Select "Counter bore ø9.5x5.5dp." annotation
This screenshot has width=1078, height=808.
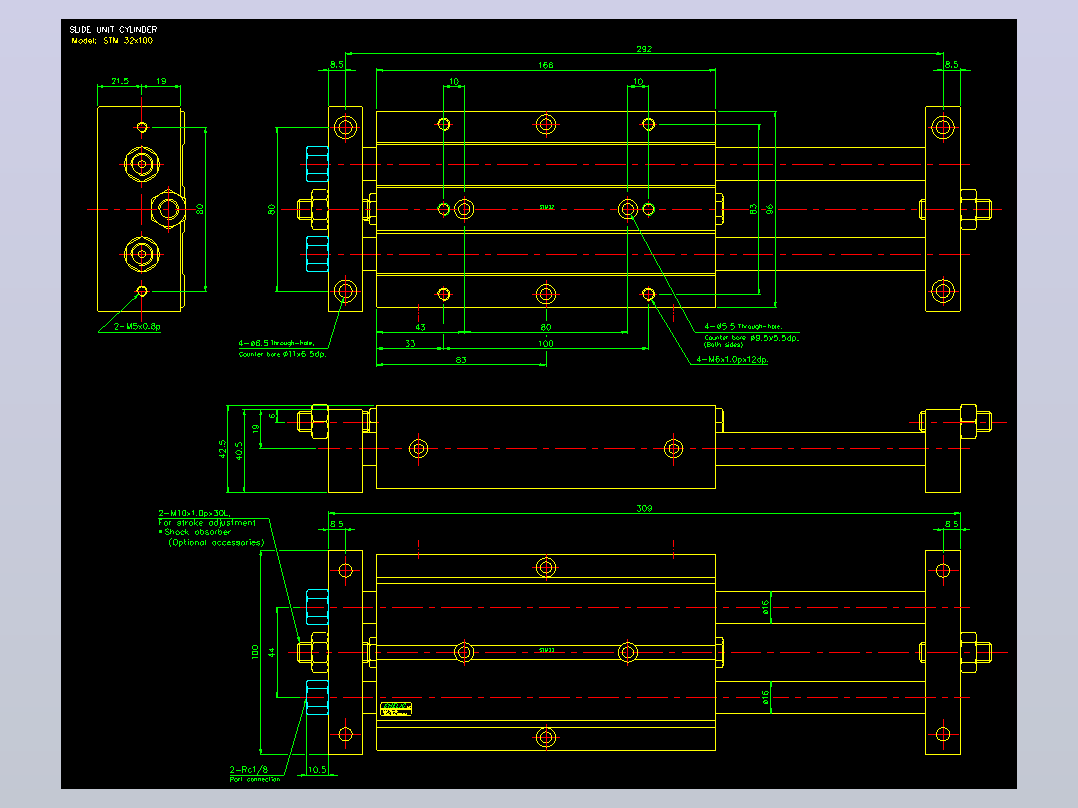click(751, 338)
